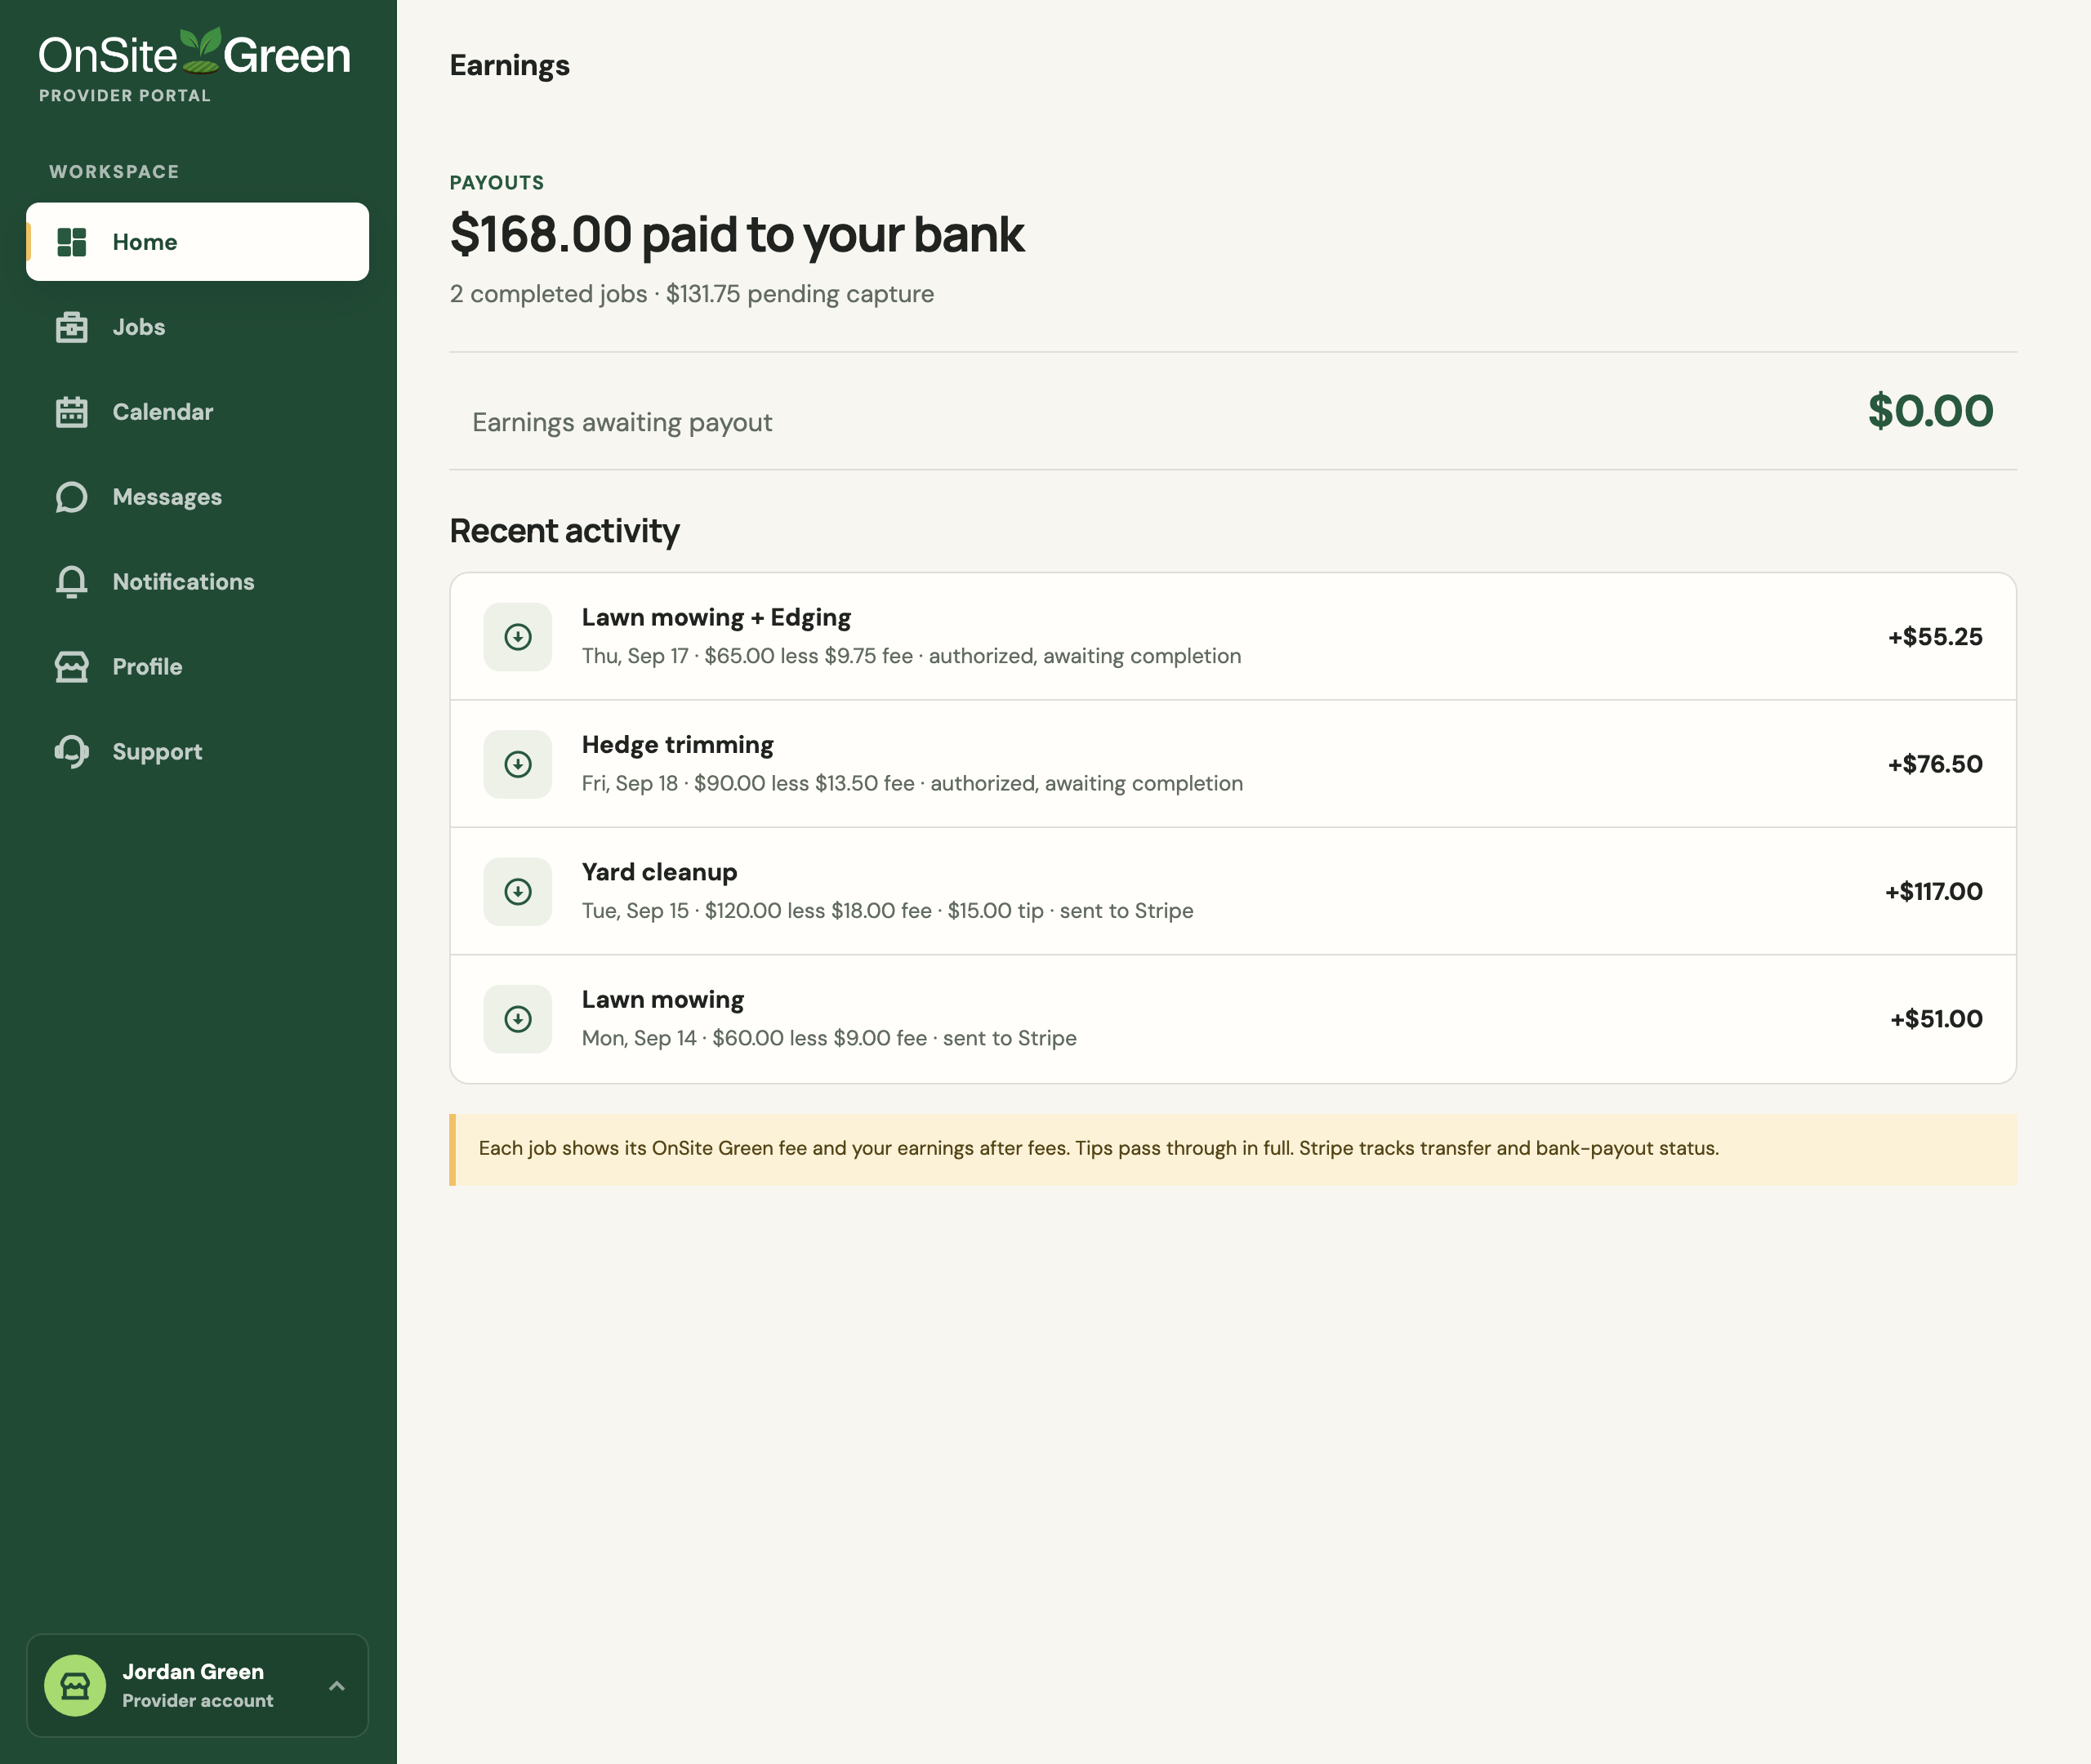Click the +$117.00 earnings amount

pos(1933,891)
